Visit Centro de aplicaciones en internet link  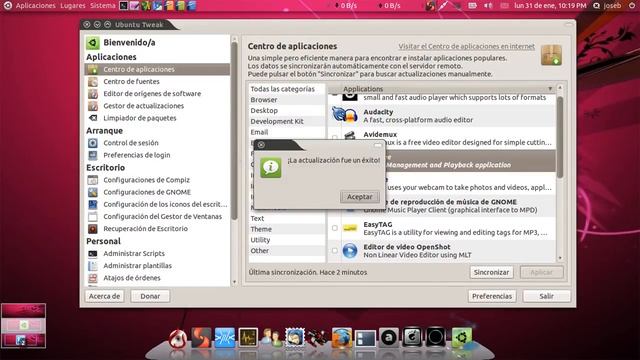tap(467, 47)
